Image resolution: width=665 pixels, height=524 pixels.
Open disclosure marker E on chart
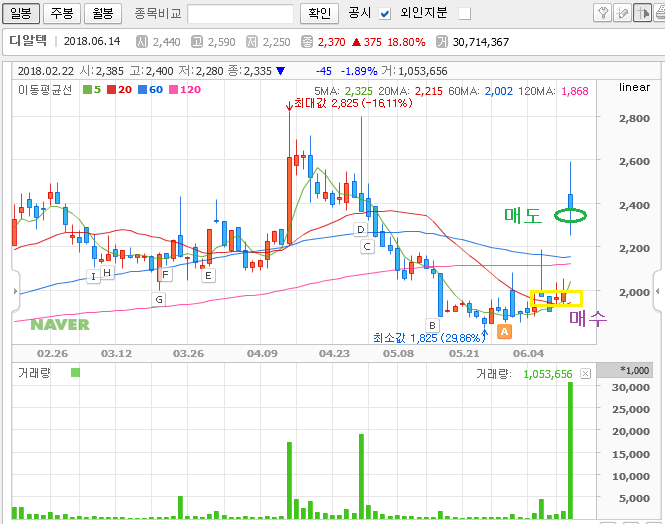(x=208, y=276)
